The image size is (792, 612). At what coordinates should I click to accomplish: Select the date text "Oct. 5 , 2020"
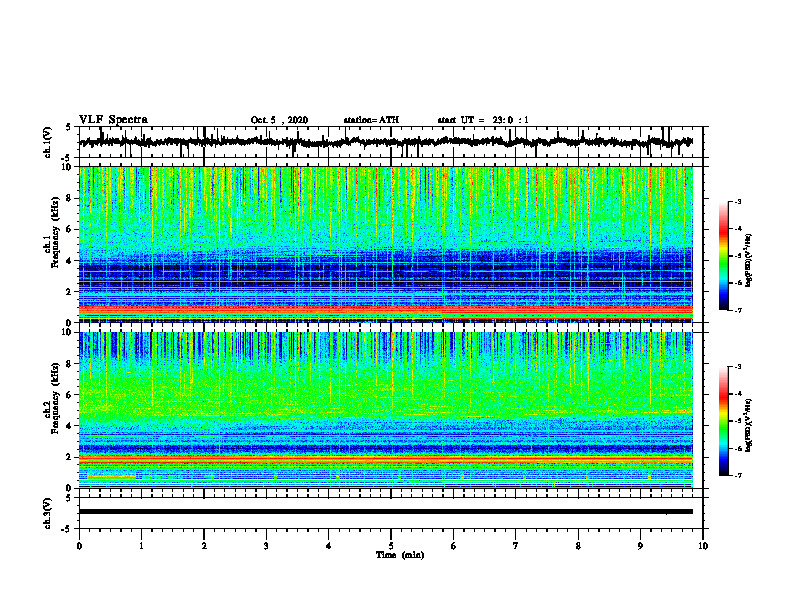click(279, 120)
